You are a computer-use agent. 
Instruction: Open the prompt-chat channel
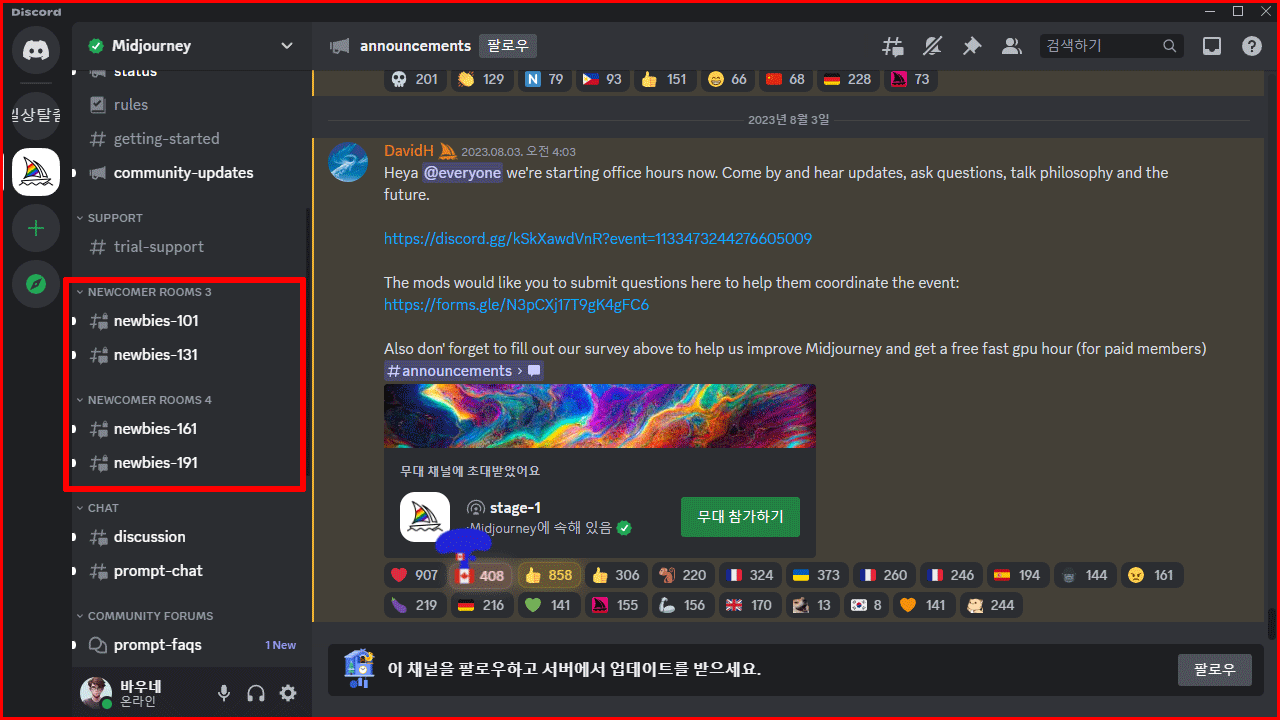coord(190,571)
